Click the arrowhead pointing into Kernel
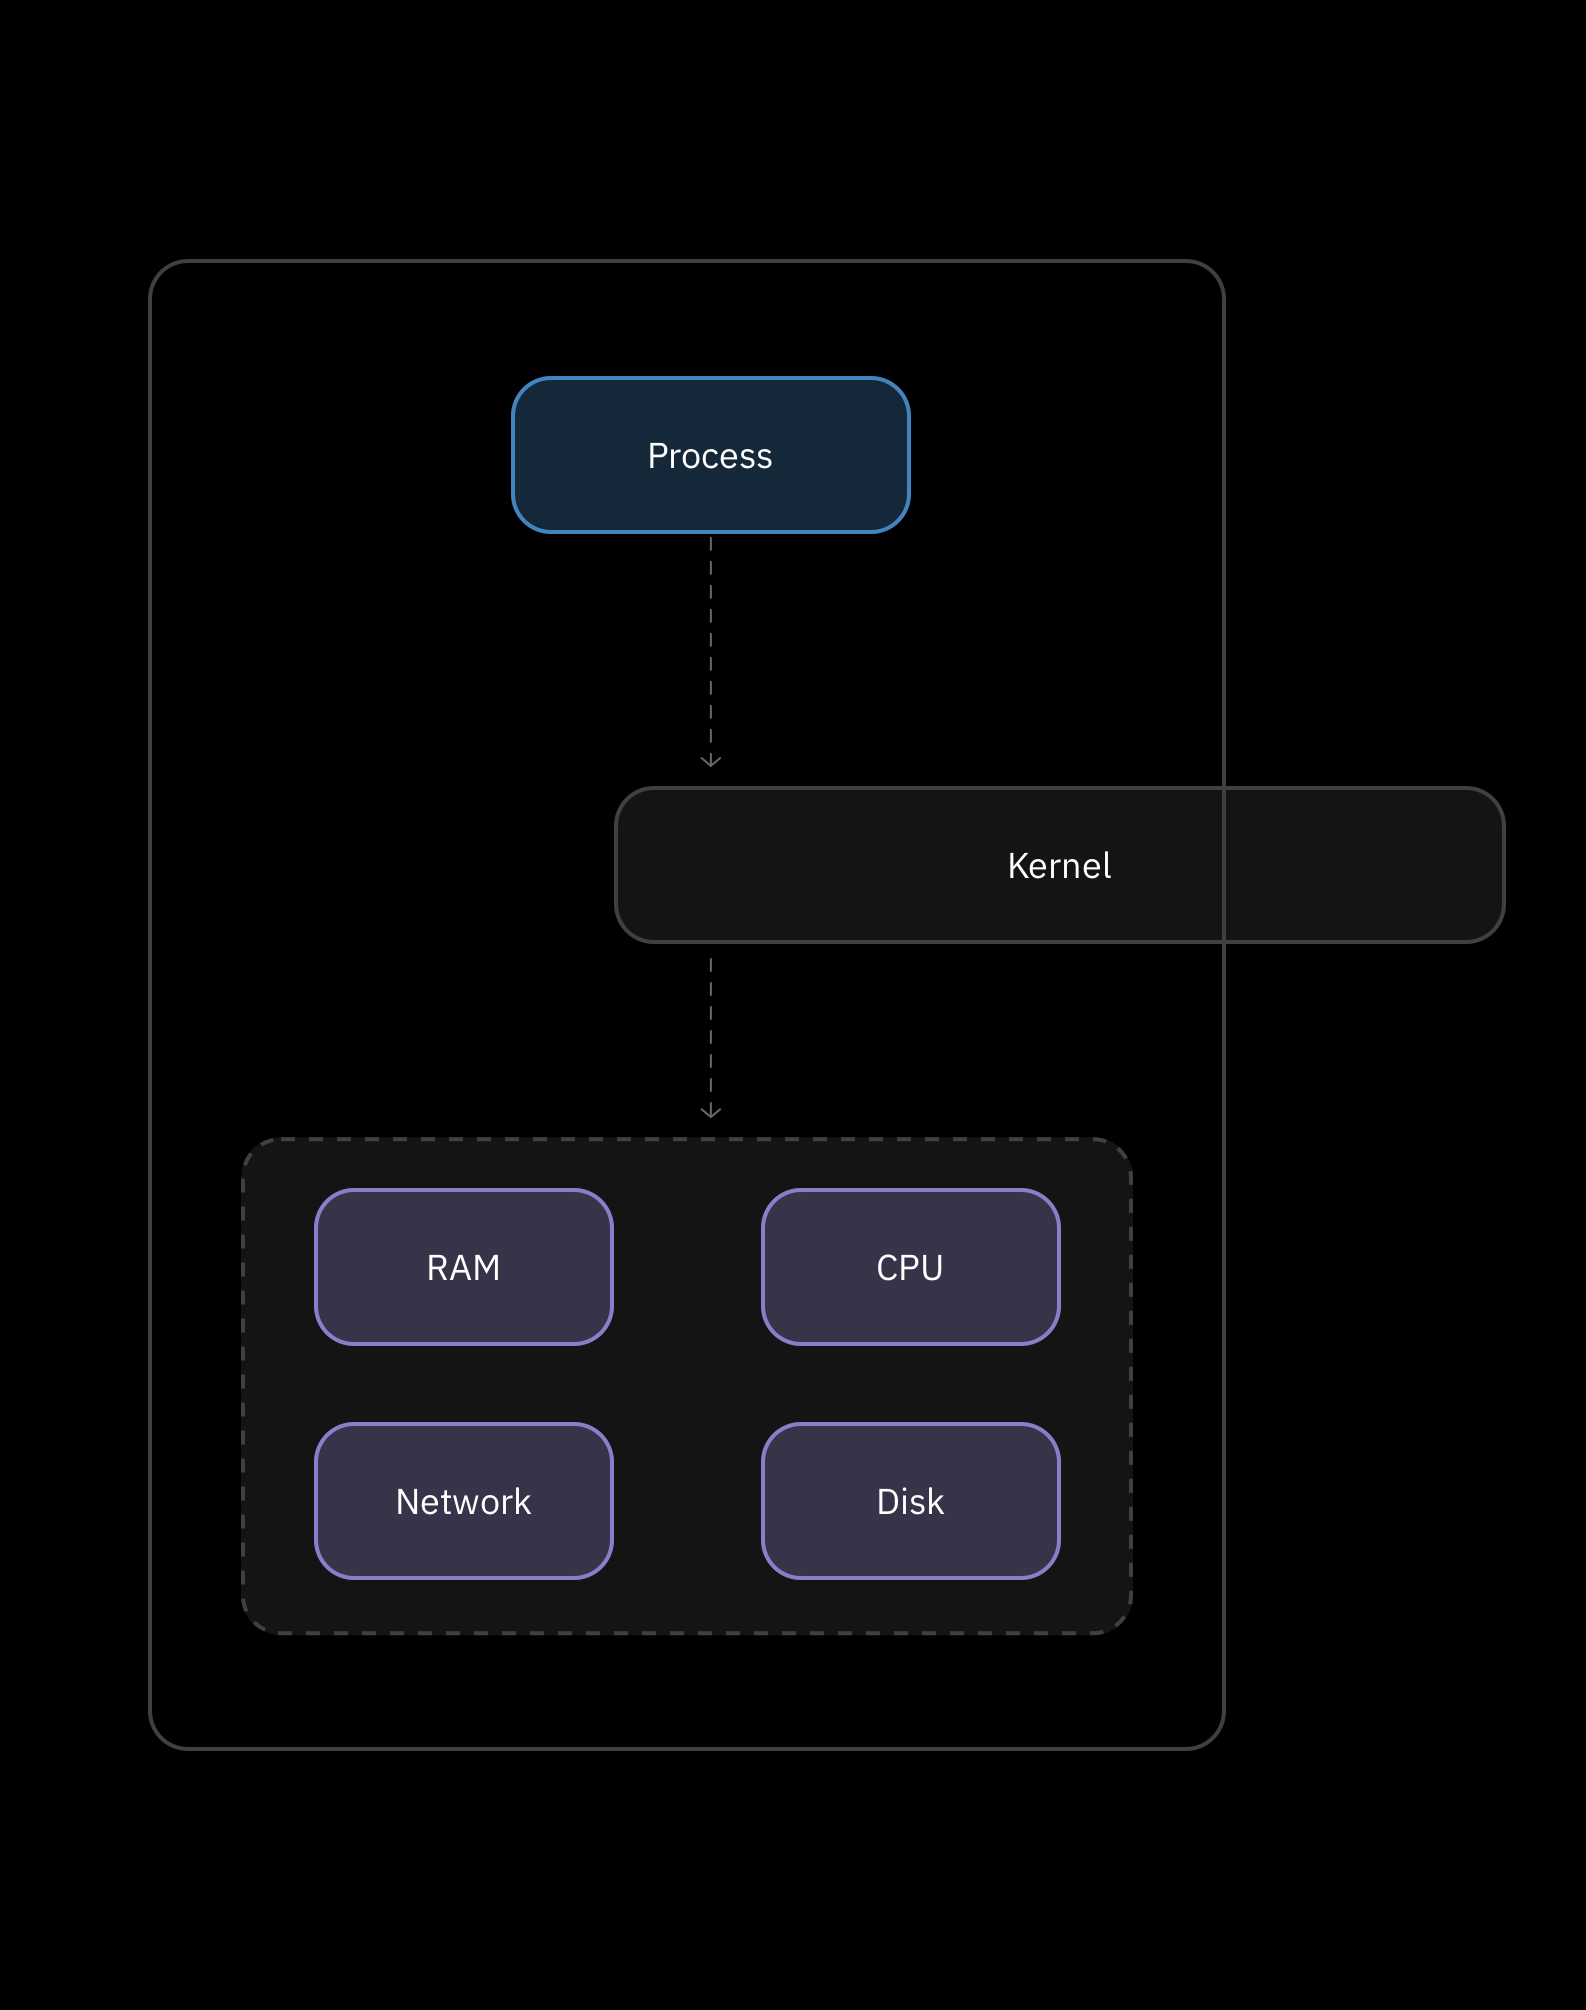Screen dimensions: 1586x2010 point(710,762)
